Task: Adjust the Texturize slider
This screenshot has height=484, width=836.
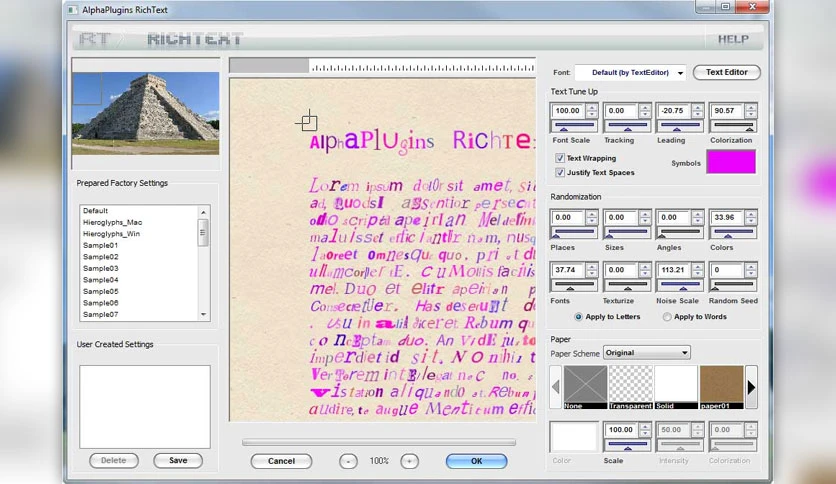Action: (x=627, y=285)
